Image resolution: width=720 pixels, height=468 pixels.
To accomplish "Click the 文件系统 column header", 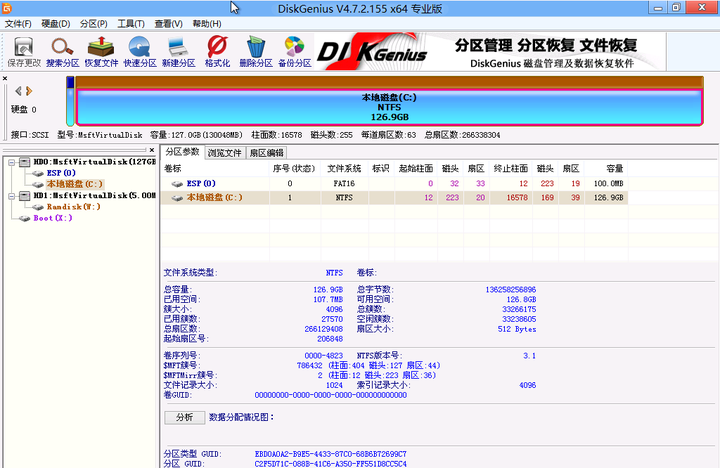I will pos(344,169).
